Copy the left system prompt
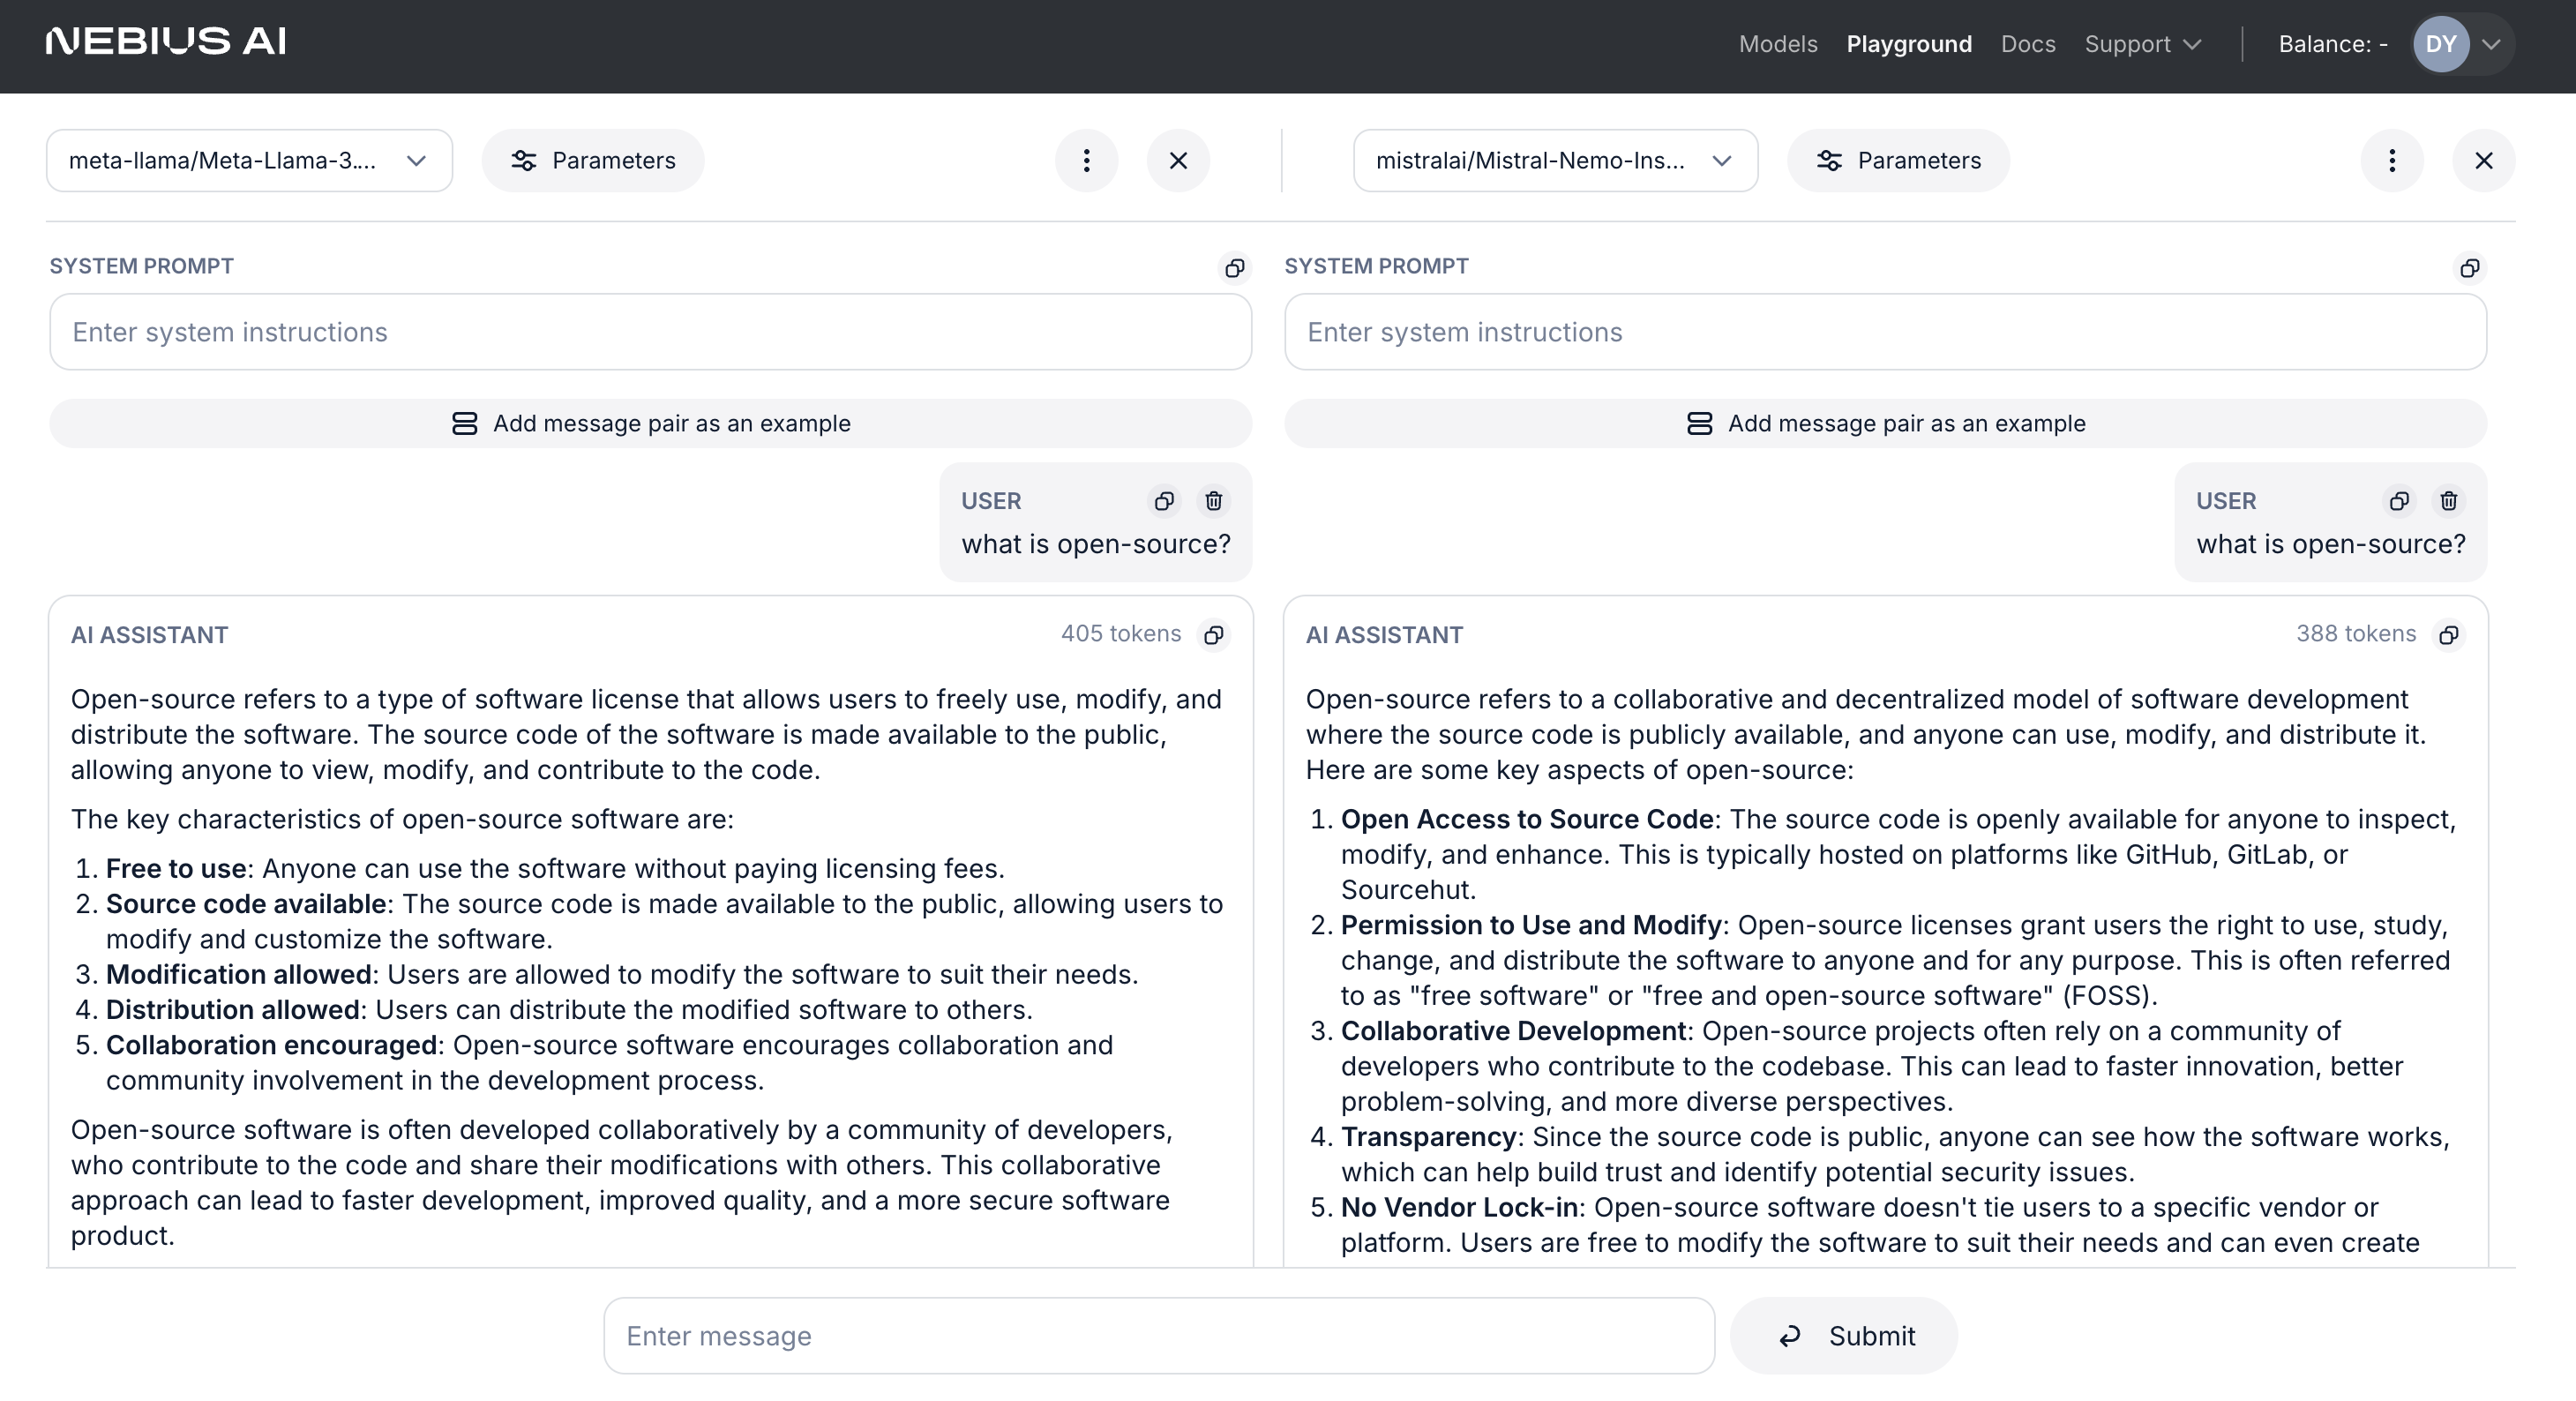2576x1401 pixels. point(1235,267)
